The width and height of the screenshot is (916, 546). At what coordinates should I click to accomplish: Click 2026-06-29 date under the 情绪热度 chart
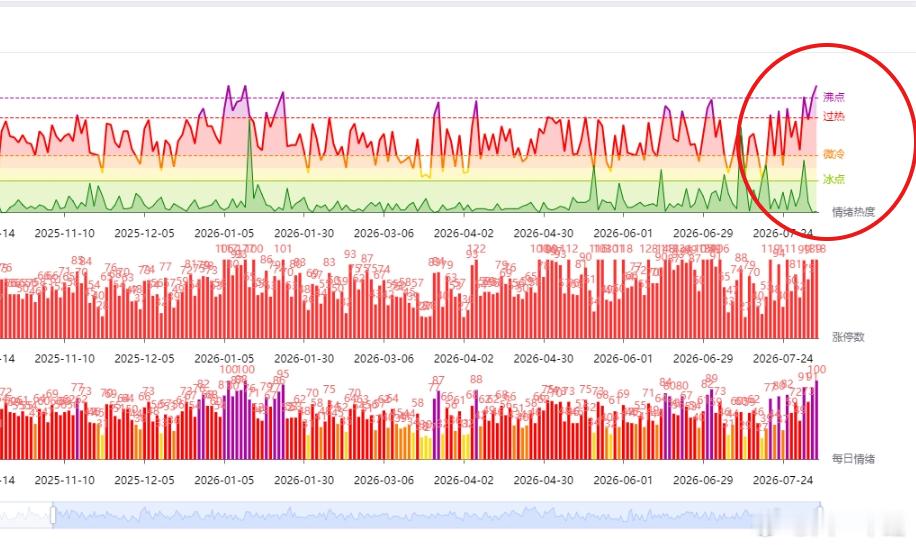pyautogui.click(x=703, y=233)
